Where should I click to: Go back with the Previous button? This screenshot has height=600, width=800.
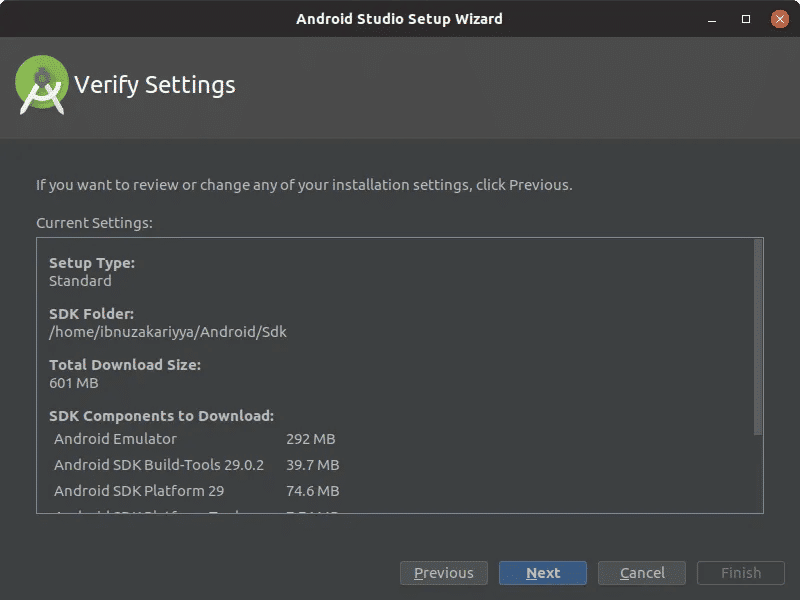pyautogui.click(x=443, y=573)
